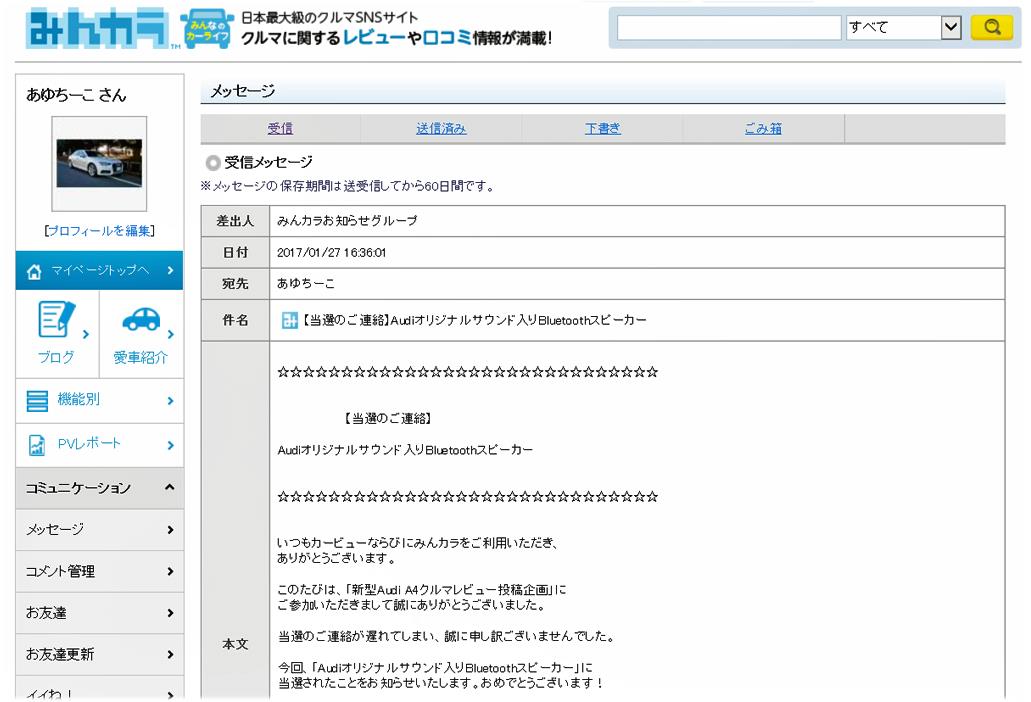
Task: Open the ブログ label link
Action: (56, 357)
